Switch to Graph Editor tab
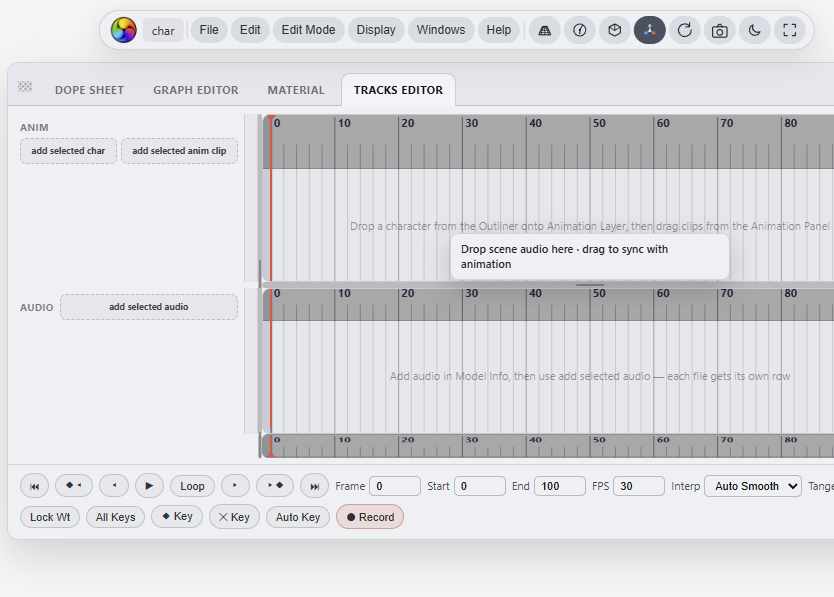 point(196,90)
